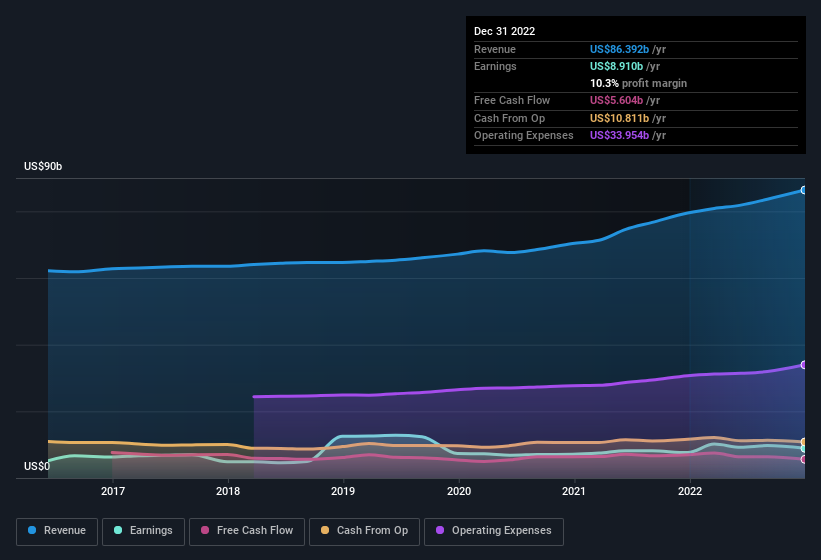This screenshot has width=821, height=560.
Task: Click the 2020 x-axis label
Action: pyautogui.click(x=459, y=491)
